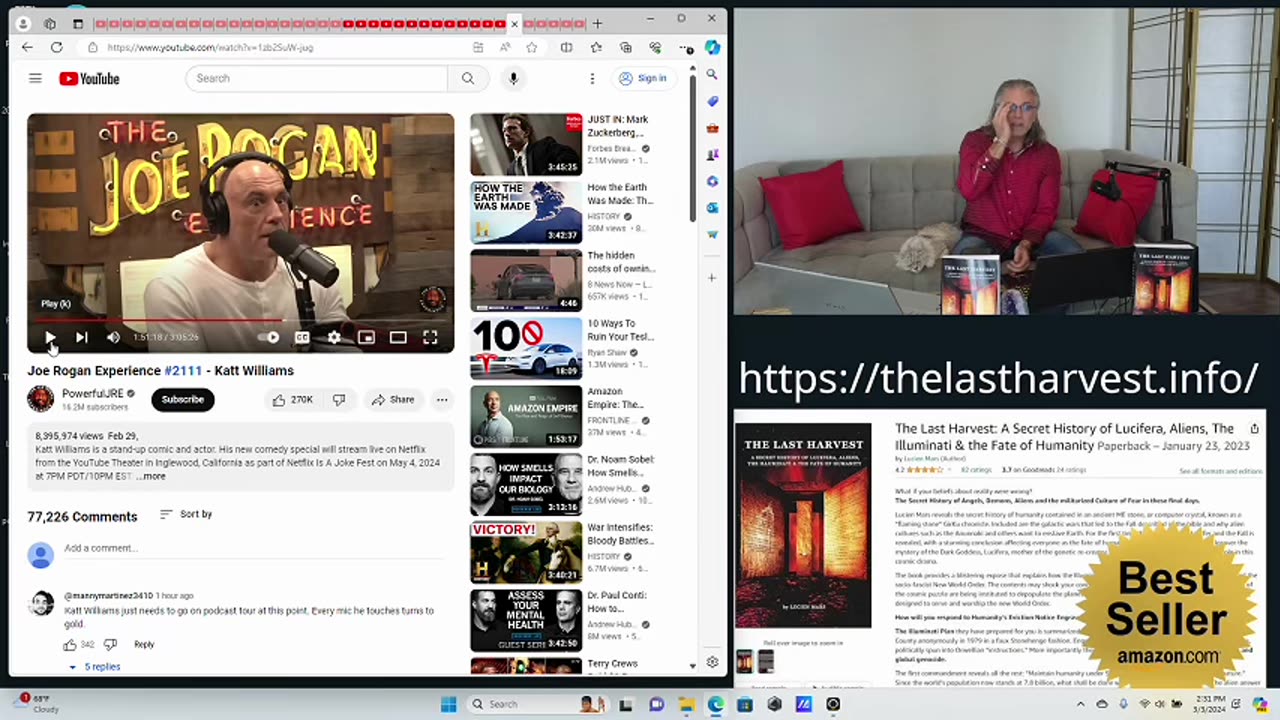Screen dimensions: 1280x720
Task: Click the YouTube search magnifier button
Action: tap(468, 78)
